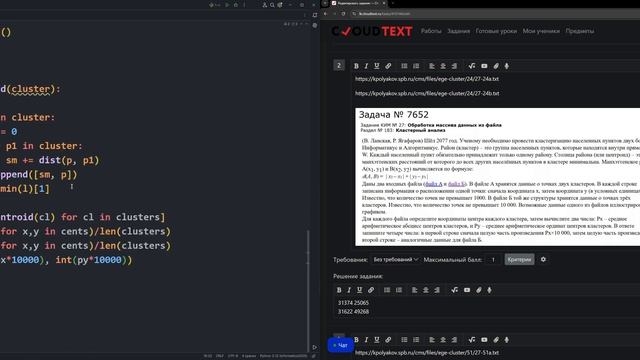Toggle underline in task 2 description toolbar

pyautogui.click(x=377, y=66)
